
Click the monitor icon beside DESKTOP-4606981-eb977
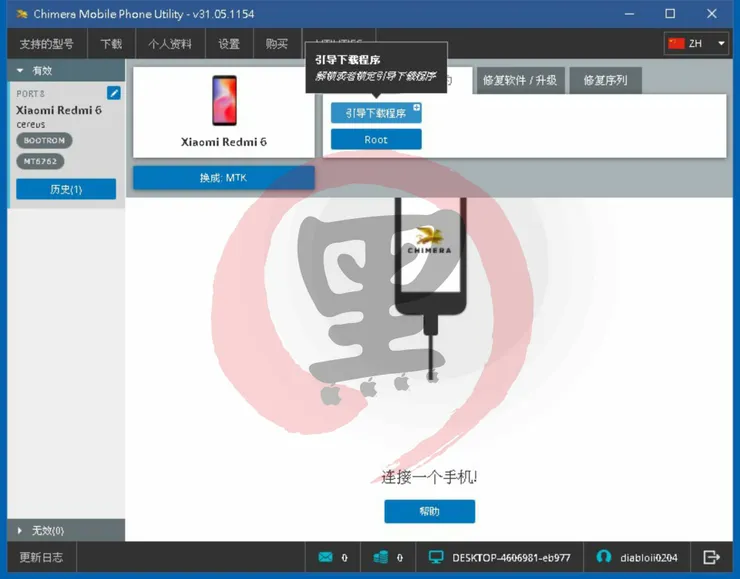coord(436,557)
